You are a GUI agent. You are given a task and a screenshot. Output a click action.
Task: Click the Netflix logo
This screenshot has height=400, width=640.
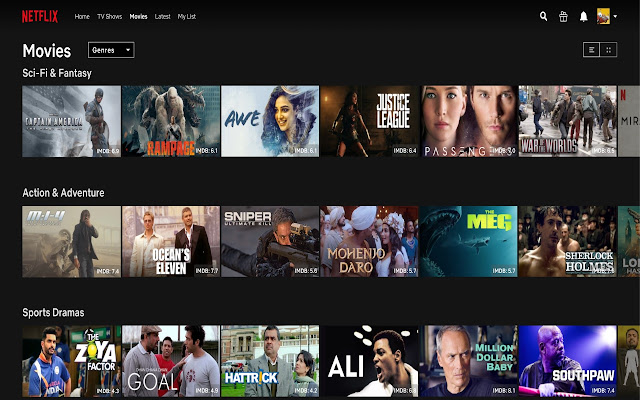coord(40,16)
